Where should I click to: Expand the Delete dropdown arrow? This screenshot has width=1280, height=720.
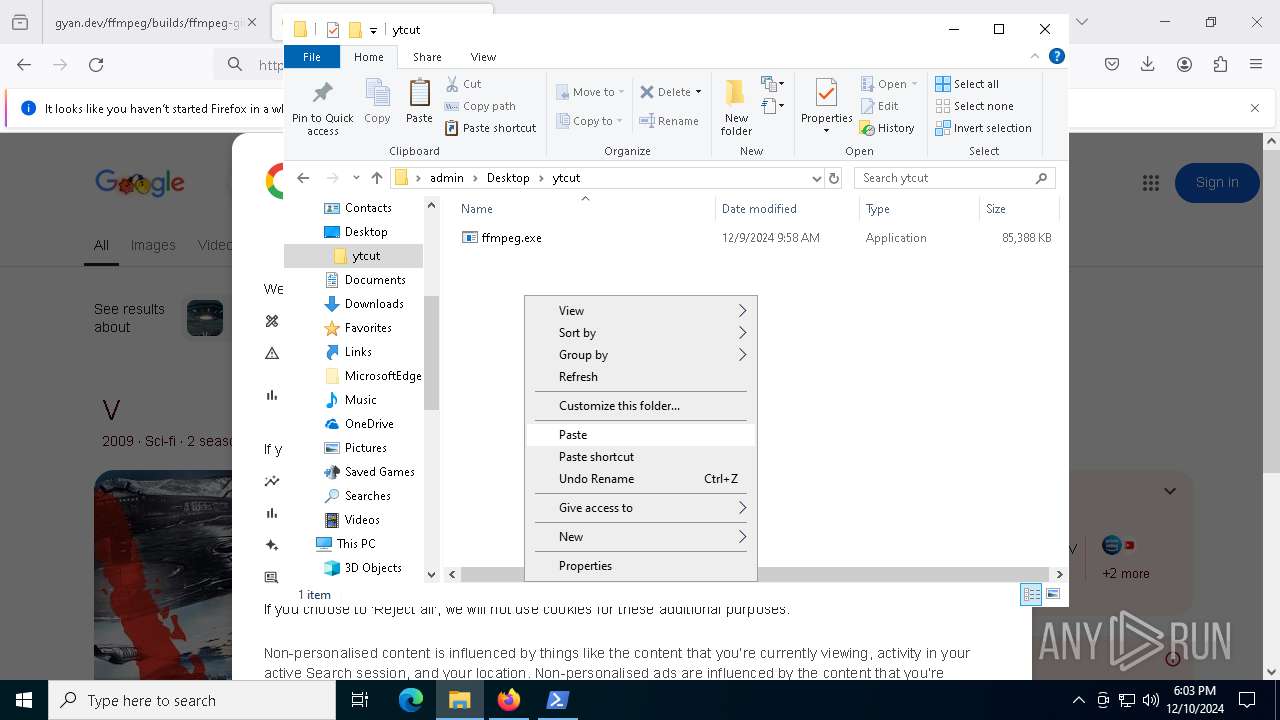[x=698, y=92]
